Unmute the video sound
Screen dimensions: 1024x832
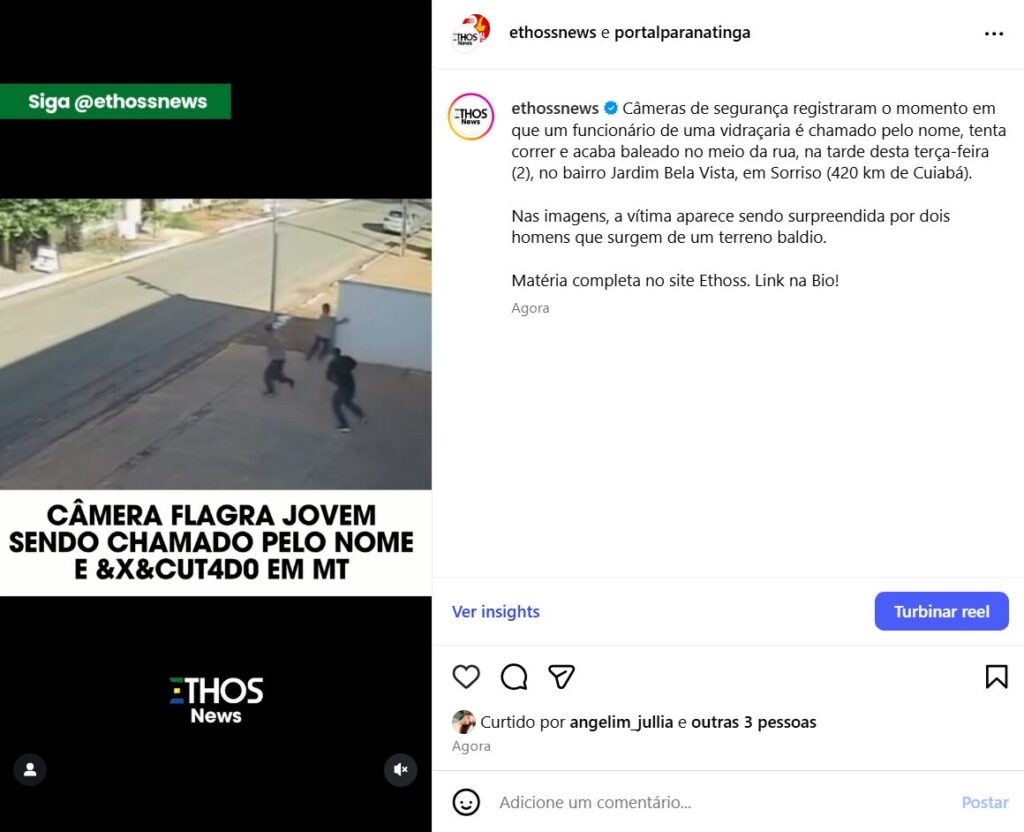coord(401,769)
